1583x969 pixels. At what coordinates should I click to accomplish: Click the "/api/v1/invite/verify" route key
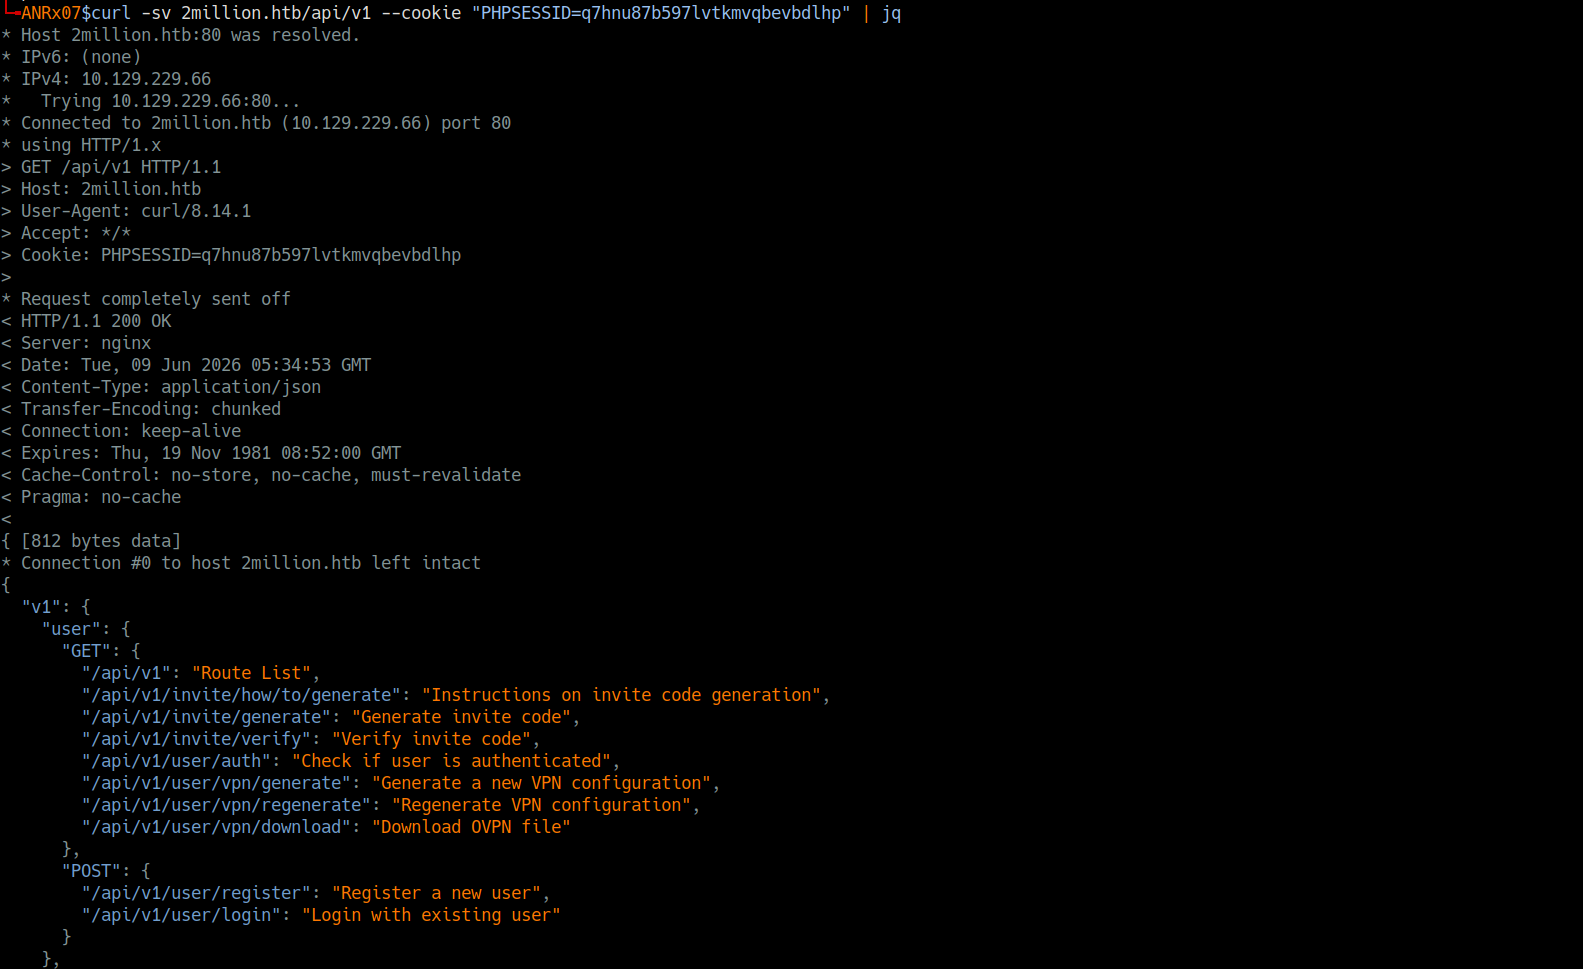click(196, 739)
